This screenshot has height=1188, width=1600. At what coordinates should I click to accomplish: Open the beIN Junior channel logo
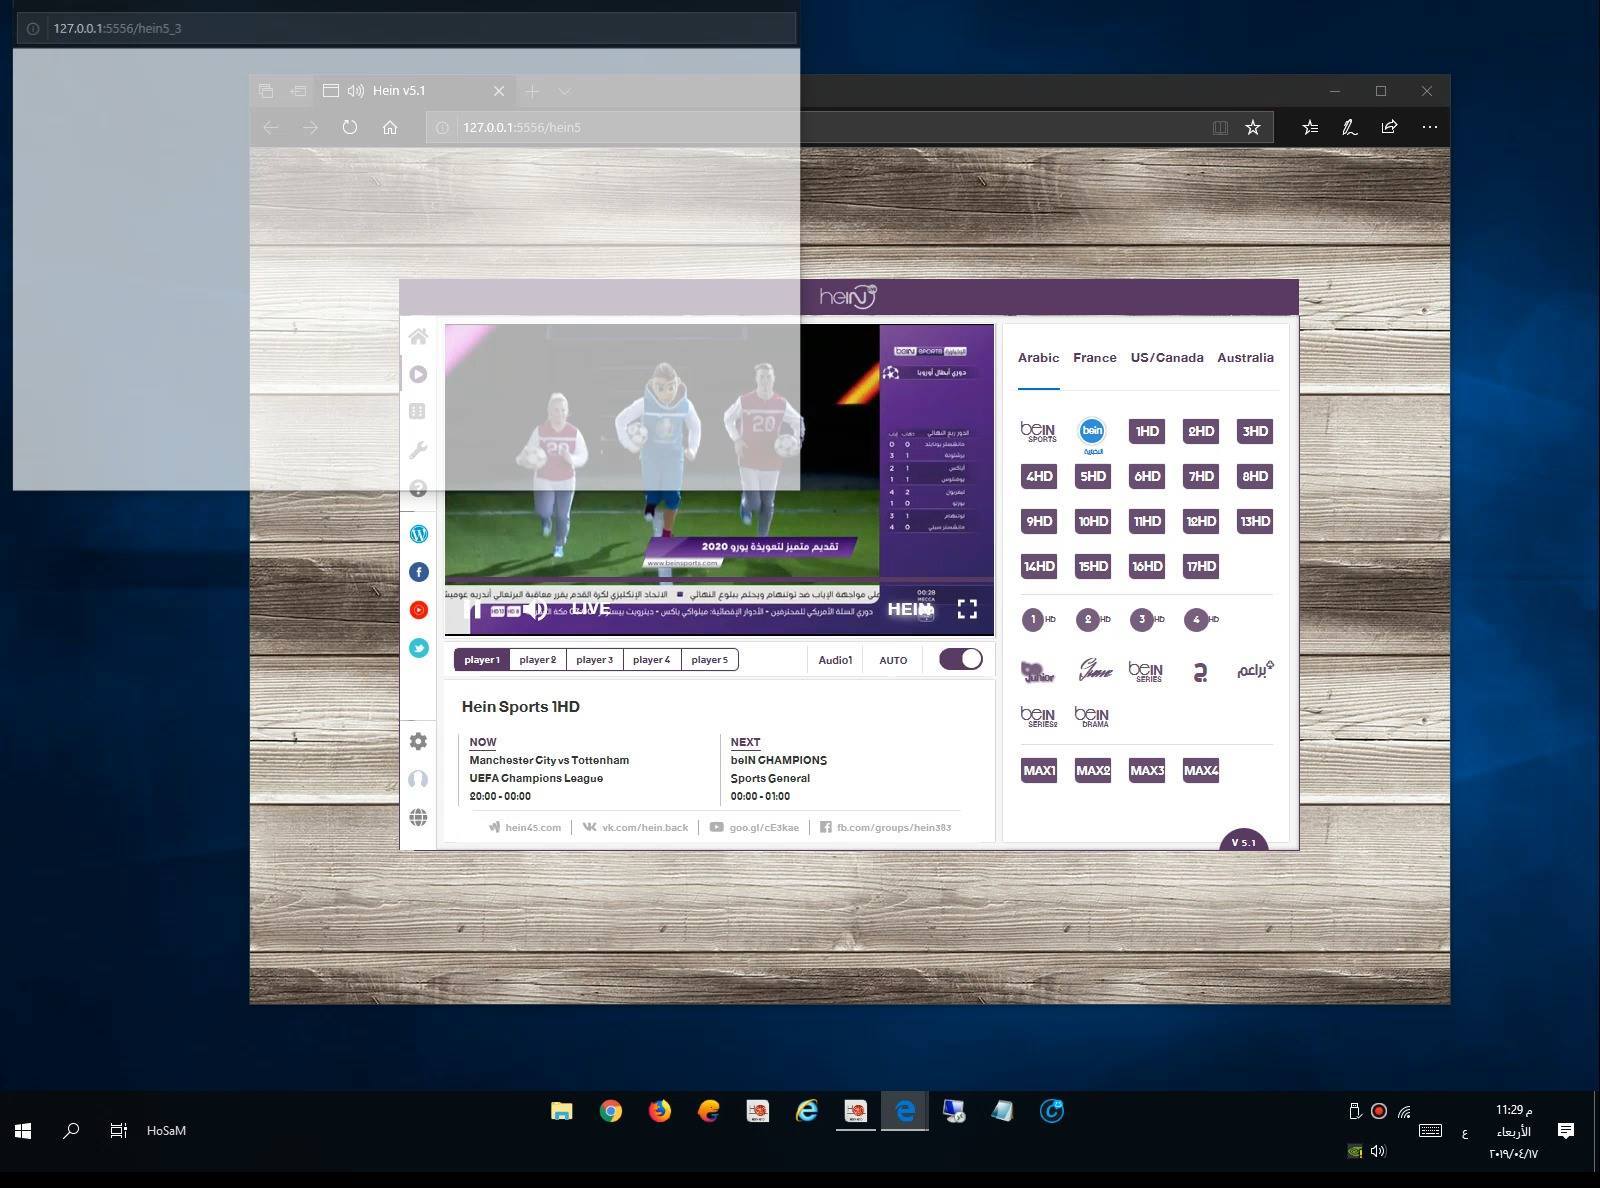coord(1038,671)
